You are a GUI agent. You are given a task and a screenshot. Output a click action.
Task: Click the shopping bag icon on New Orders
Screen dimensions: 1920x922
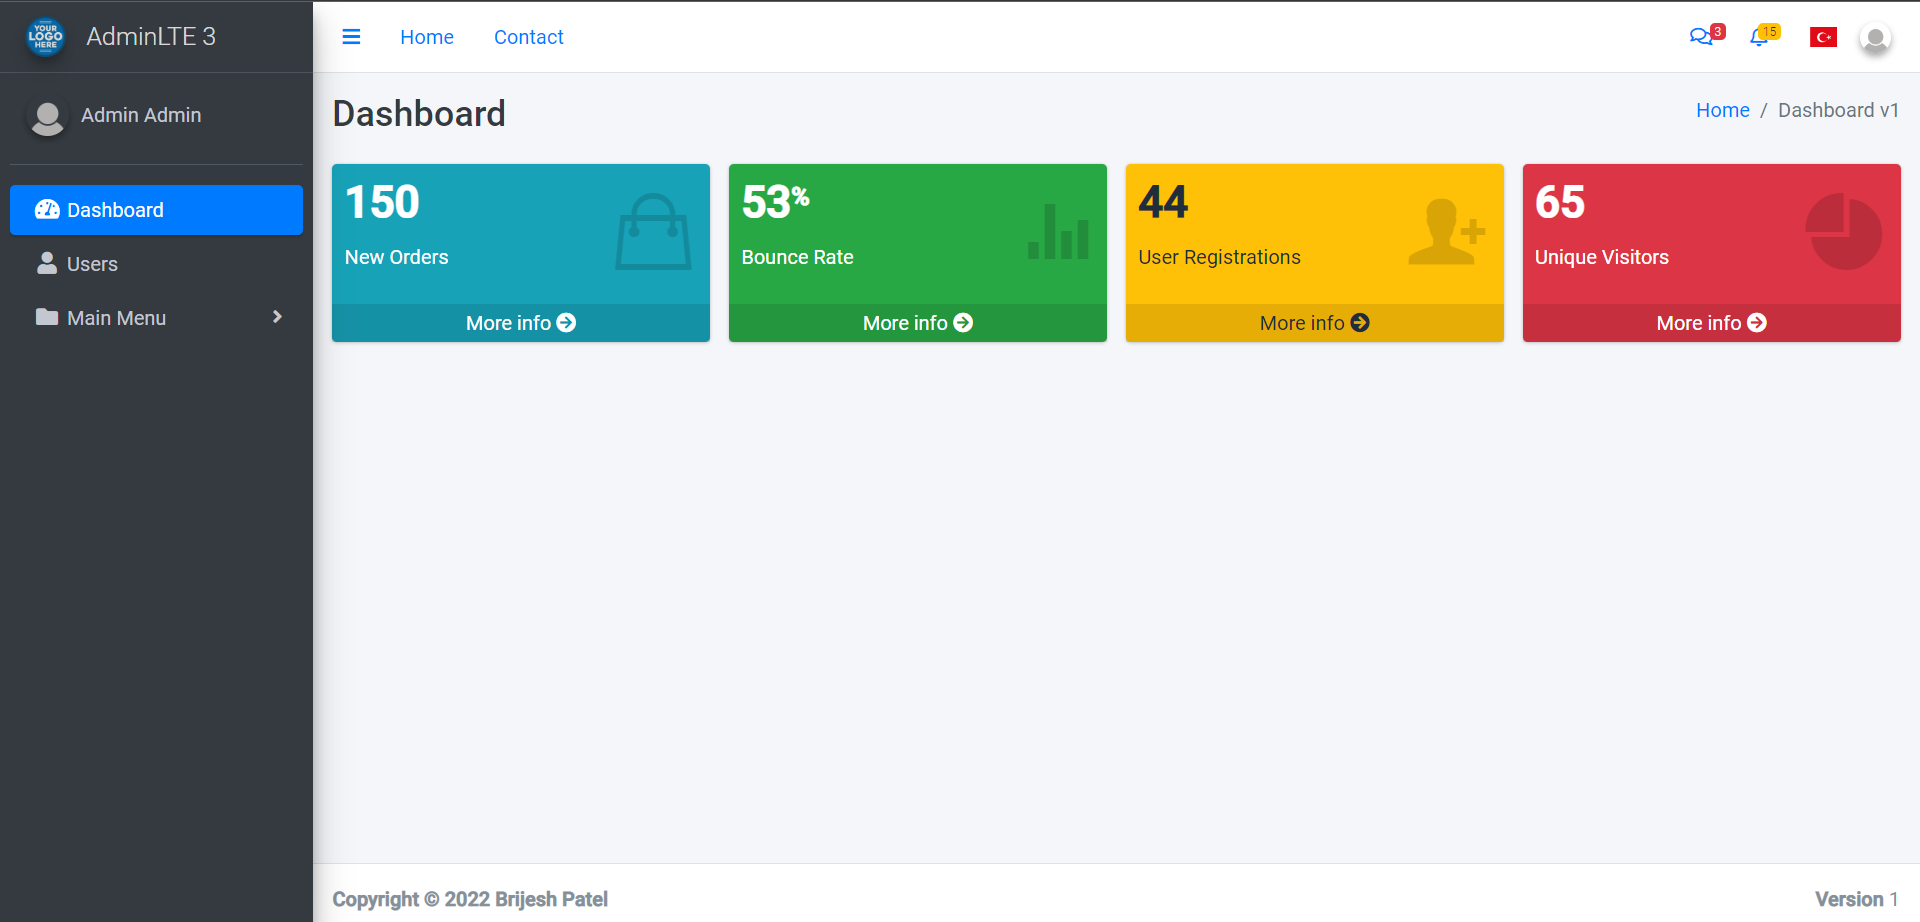653,232
